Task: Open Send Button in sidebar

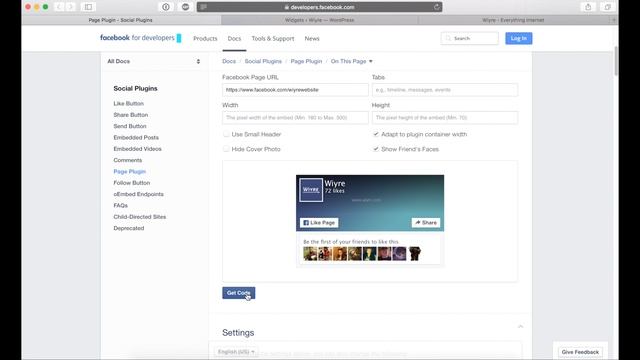Action: [130, 126]
